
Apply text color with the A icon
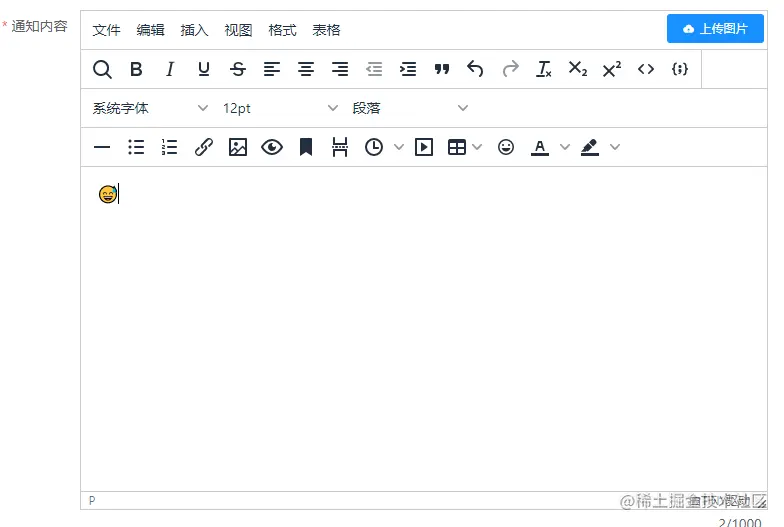(x=540, y=147)
